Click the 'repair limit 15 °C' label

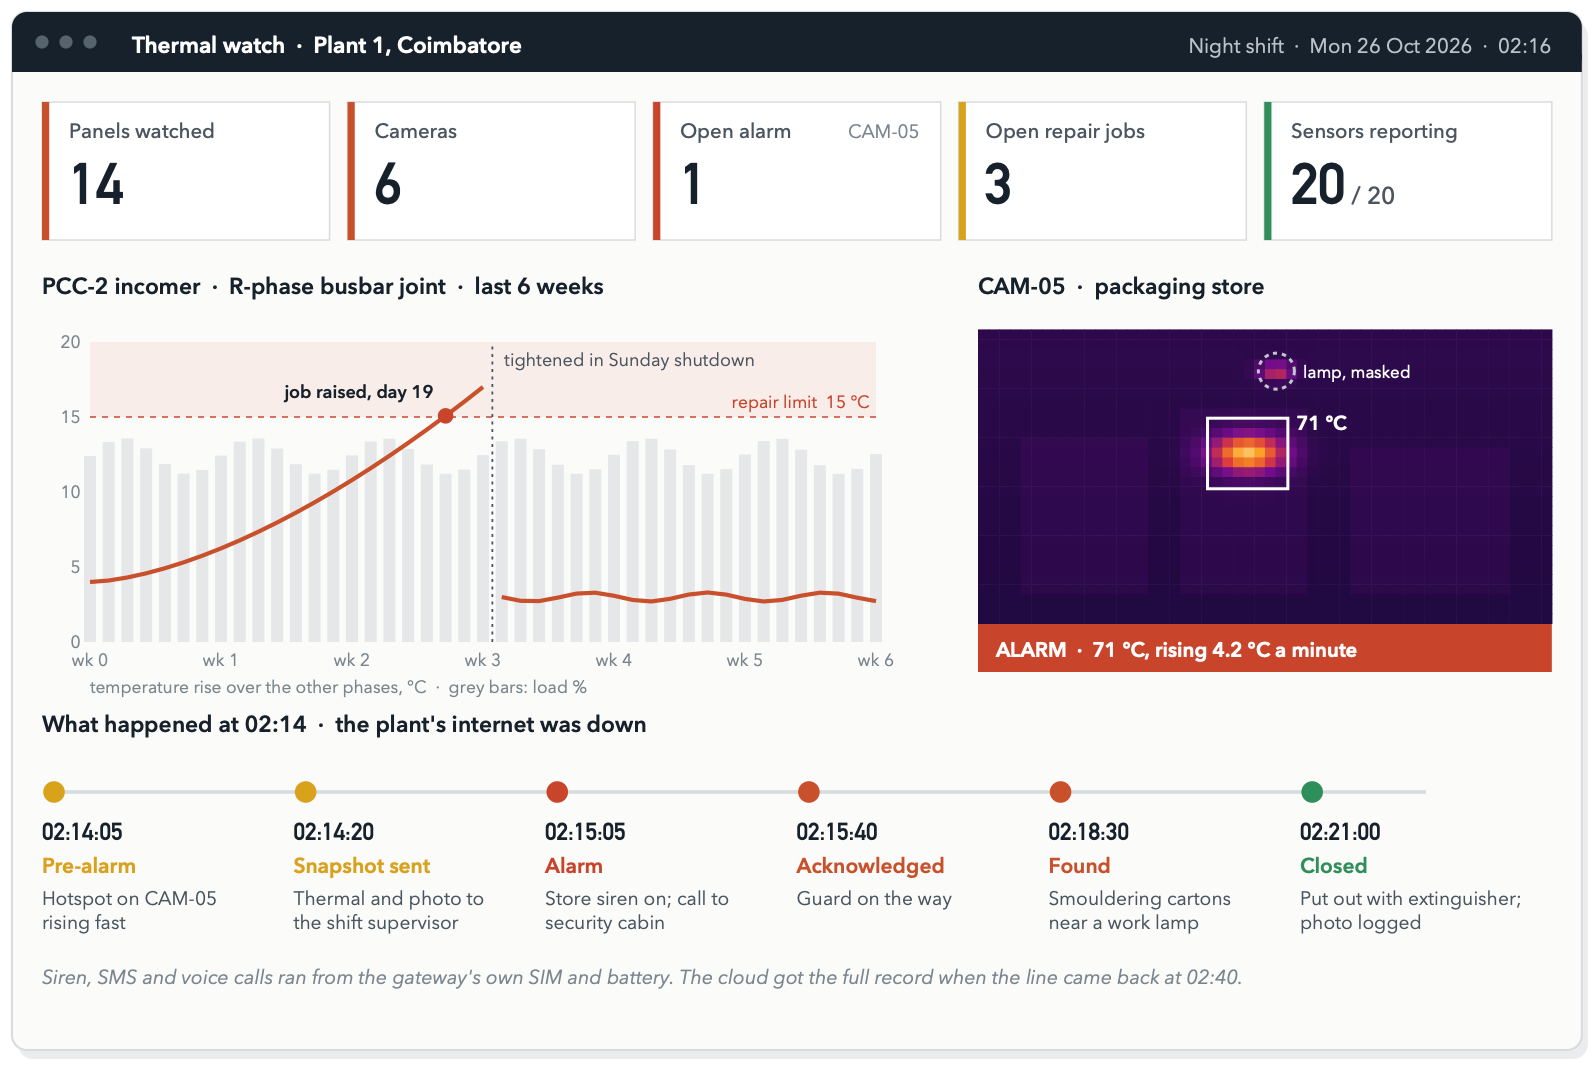800,402
